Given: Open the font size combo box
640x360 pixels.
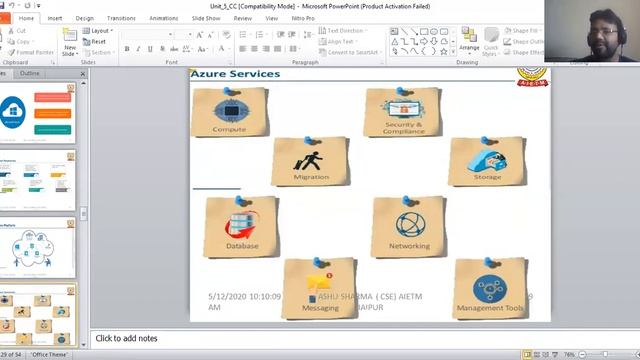Looking at the screenshot, I should tap(184, 35).
